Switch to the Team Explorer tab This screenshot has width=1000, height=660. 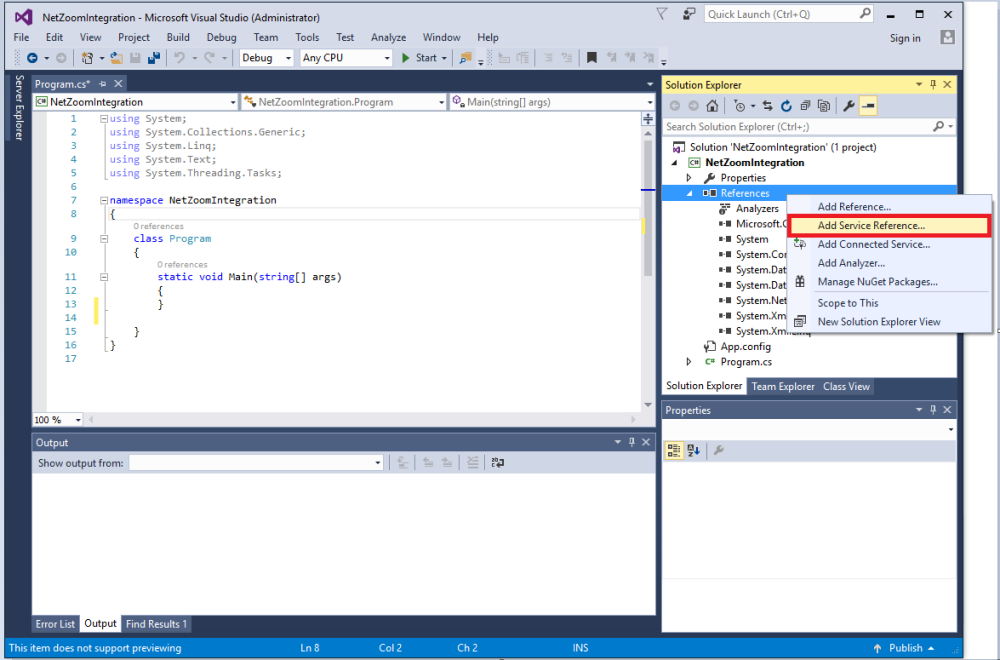[x=783, y=386]
